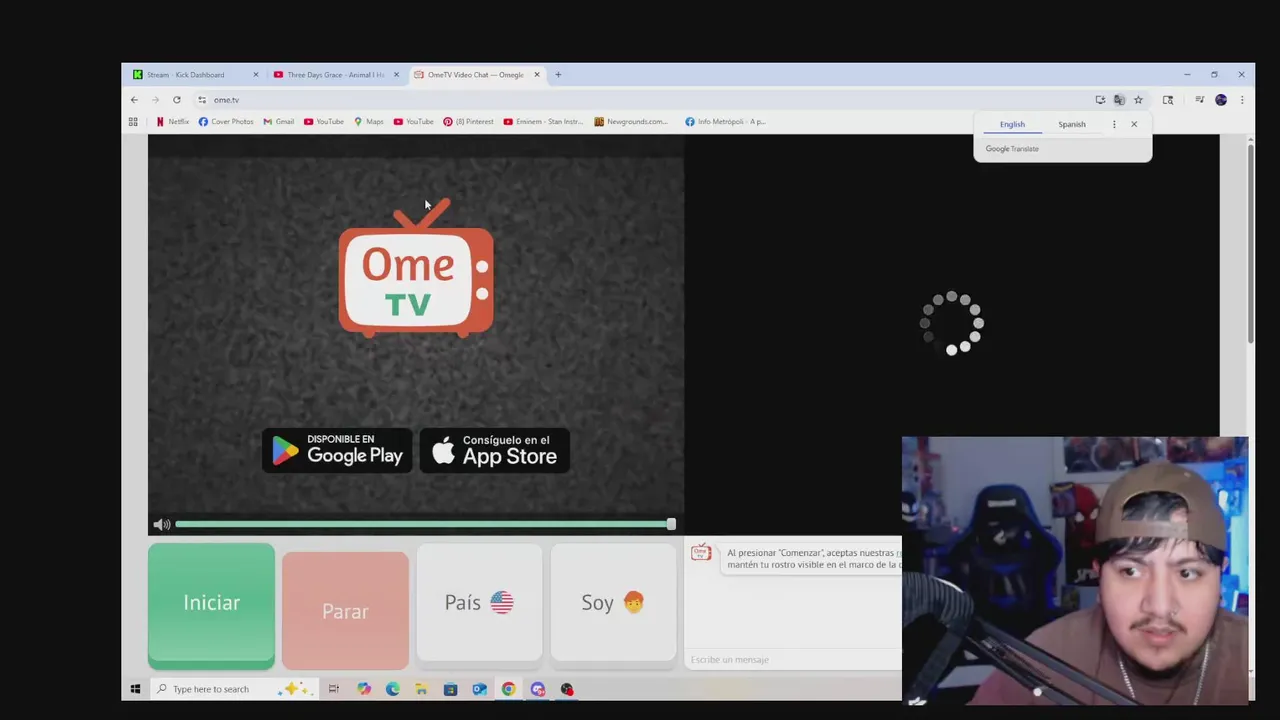
Task: Click the OmeTV avatar in the chat message
Action: point(701,553)
